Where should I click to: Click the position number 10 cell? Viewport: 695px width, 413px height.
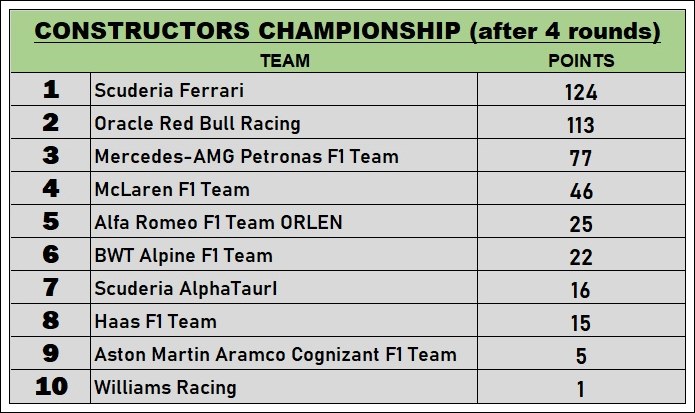[51, 387]
